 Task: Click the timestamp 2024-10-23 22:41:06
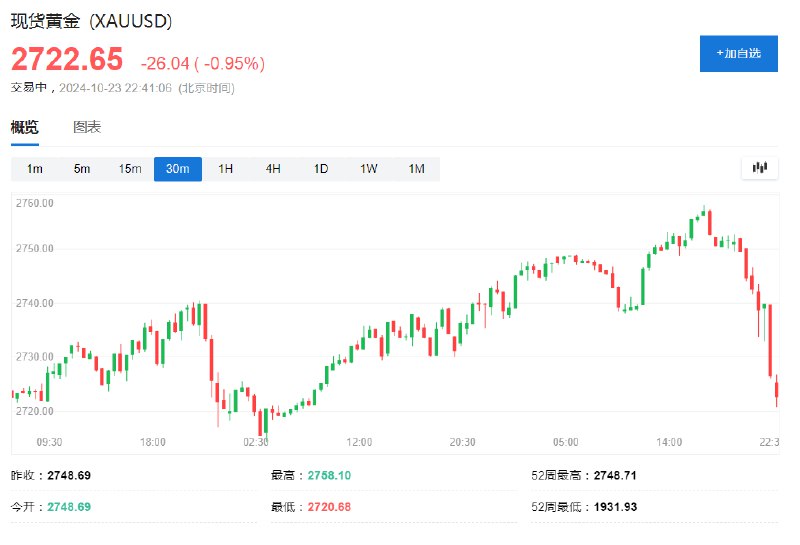[115, 88]
